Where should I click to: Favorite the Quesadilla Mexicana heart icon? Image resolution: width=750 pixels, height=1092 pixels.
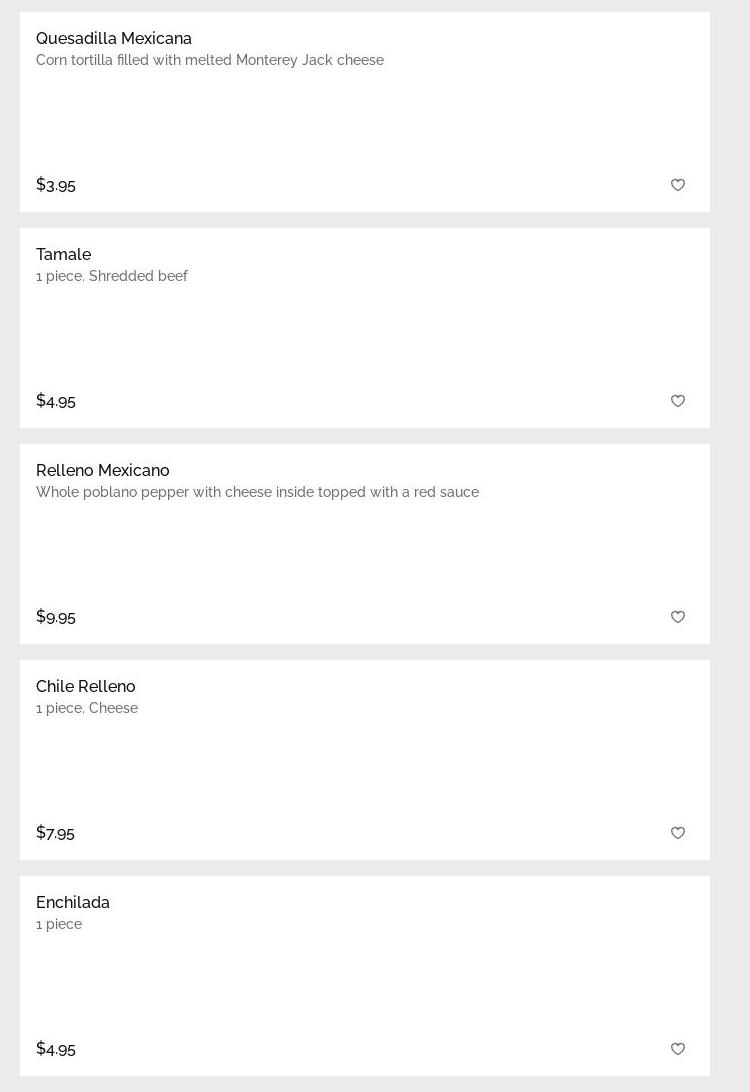click(x=678, y=185)
